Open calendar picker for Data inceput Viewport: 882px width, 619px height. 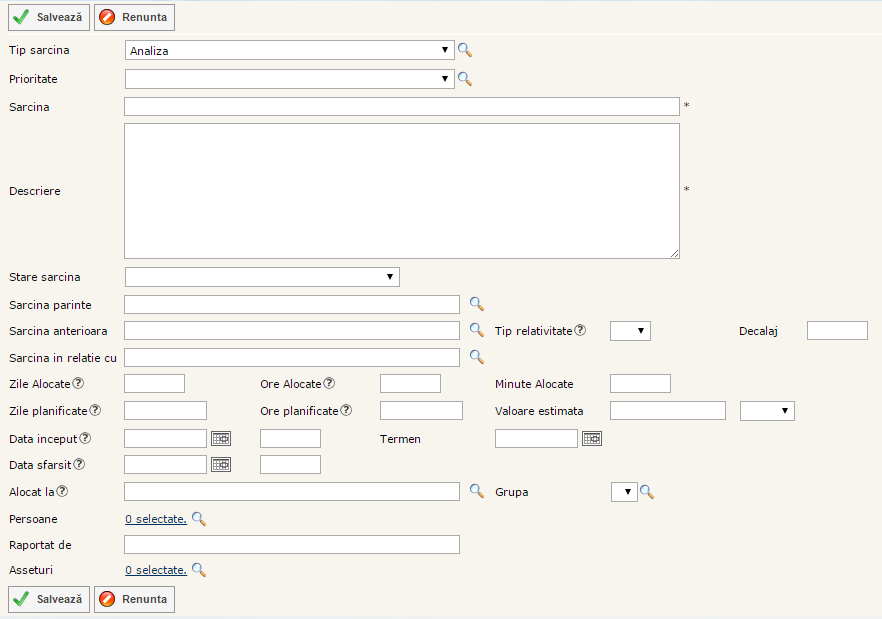(x=220, y=438)
